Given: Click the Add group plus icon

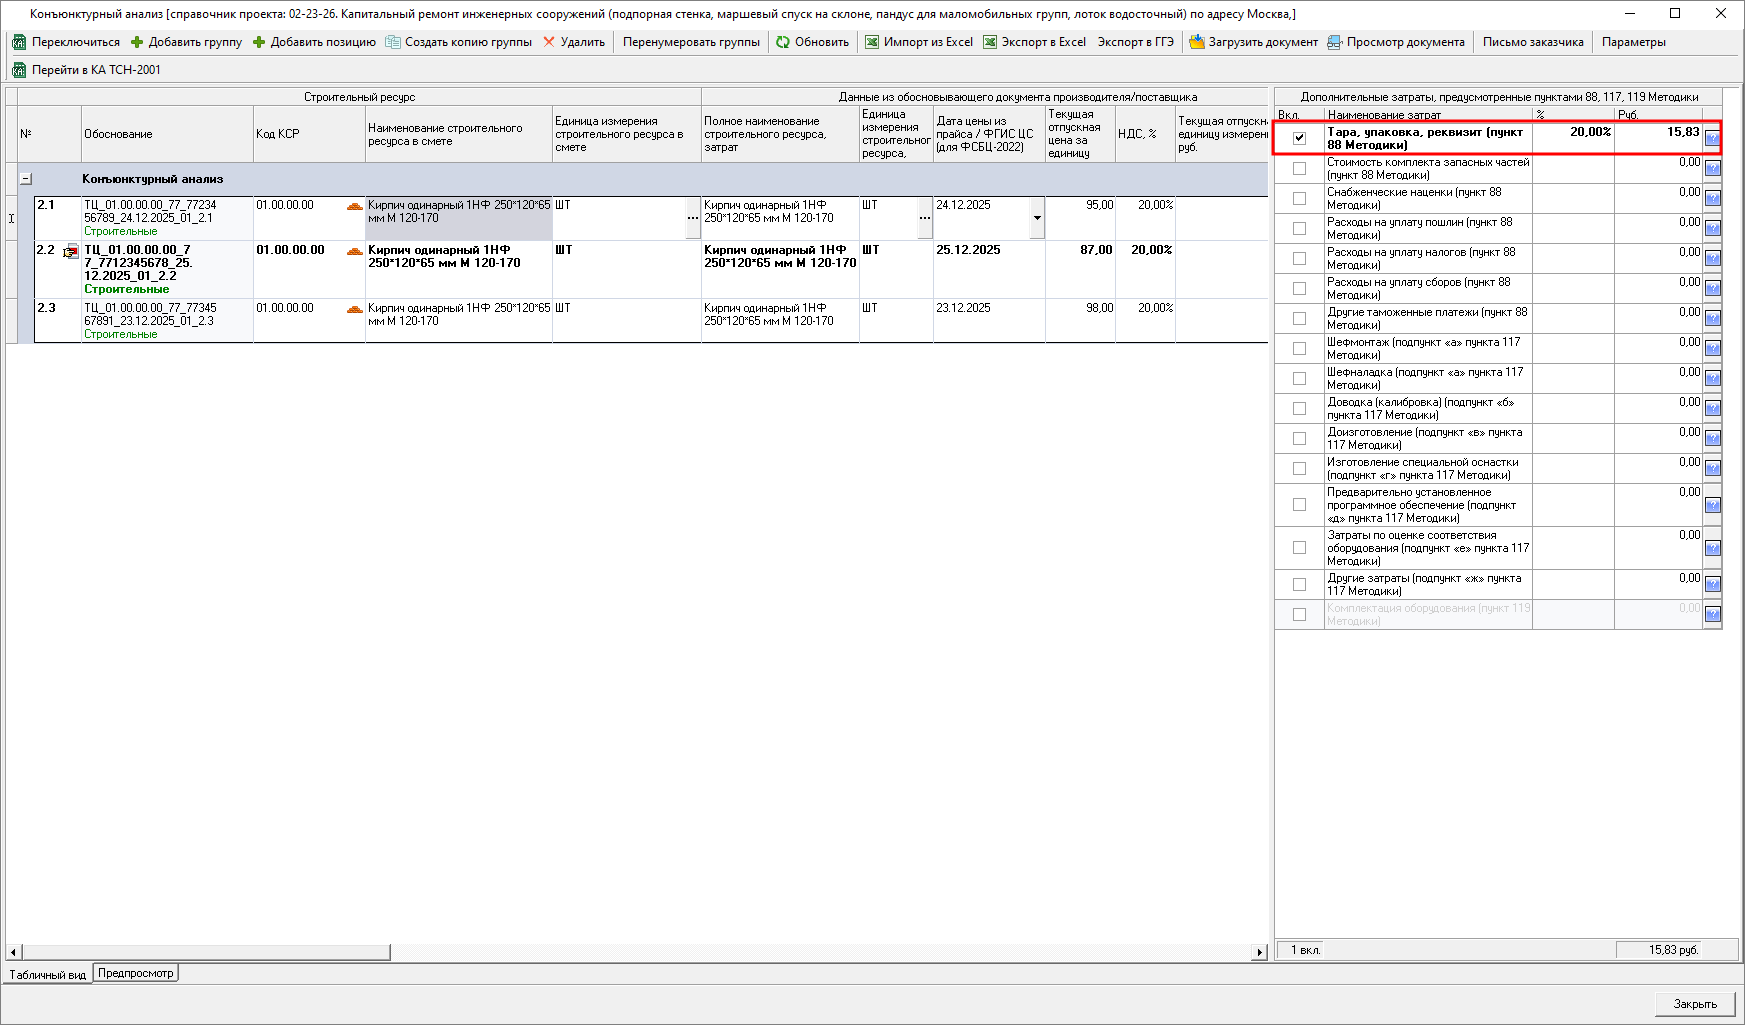Looking at the screenshot, I should [138, 42].
